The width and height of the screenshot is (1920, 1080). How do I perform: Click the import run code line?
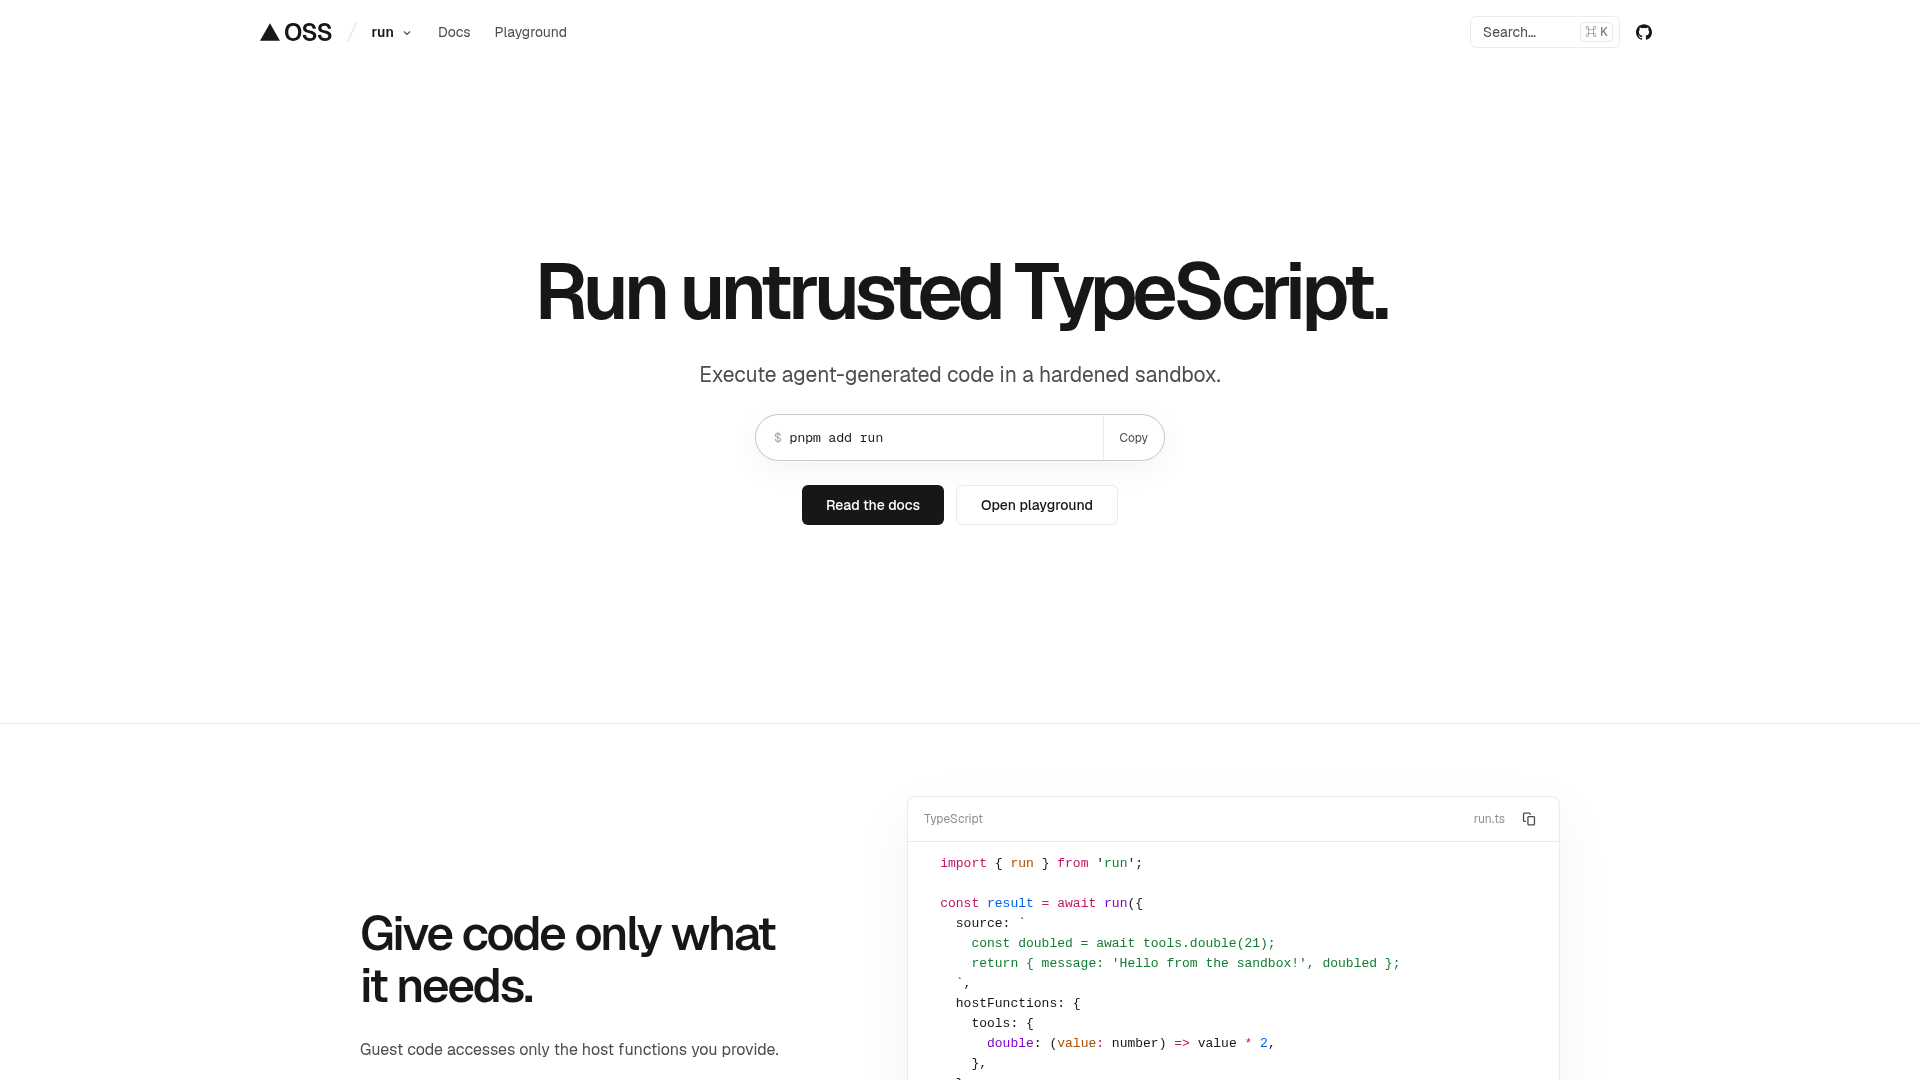(x=1041, y=863)
